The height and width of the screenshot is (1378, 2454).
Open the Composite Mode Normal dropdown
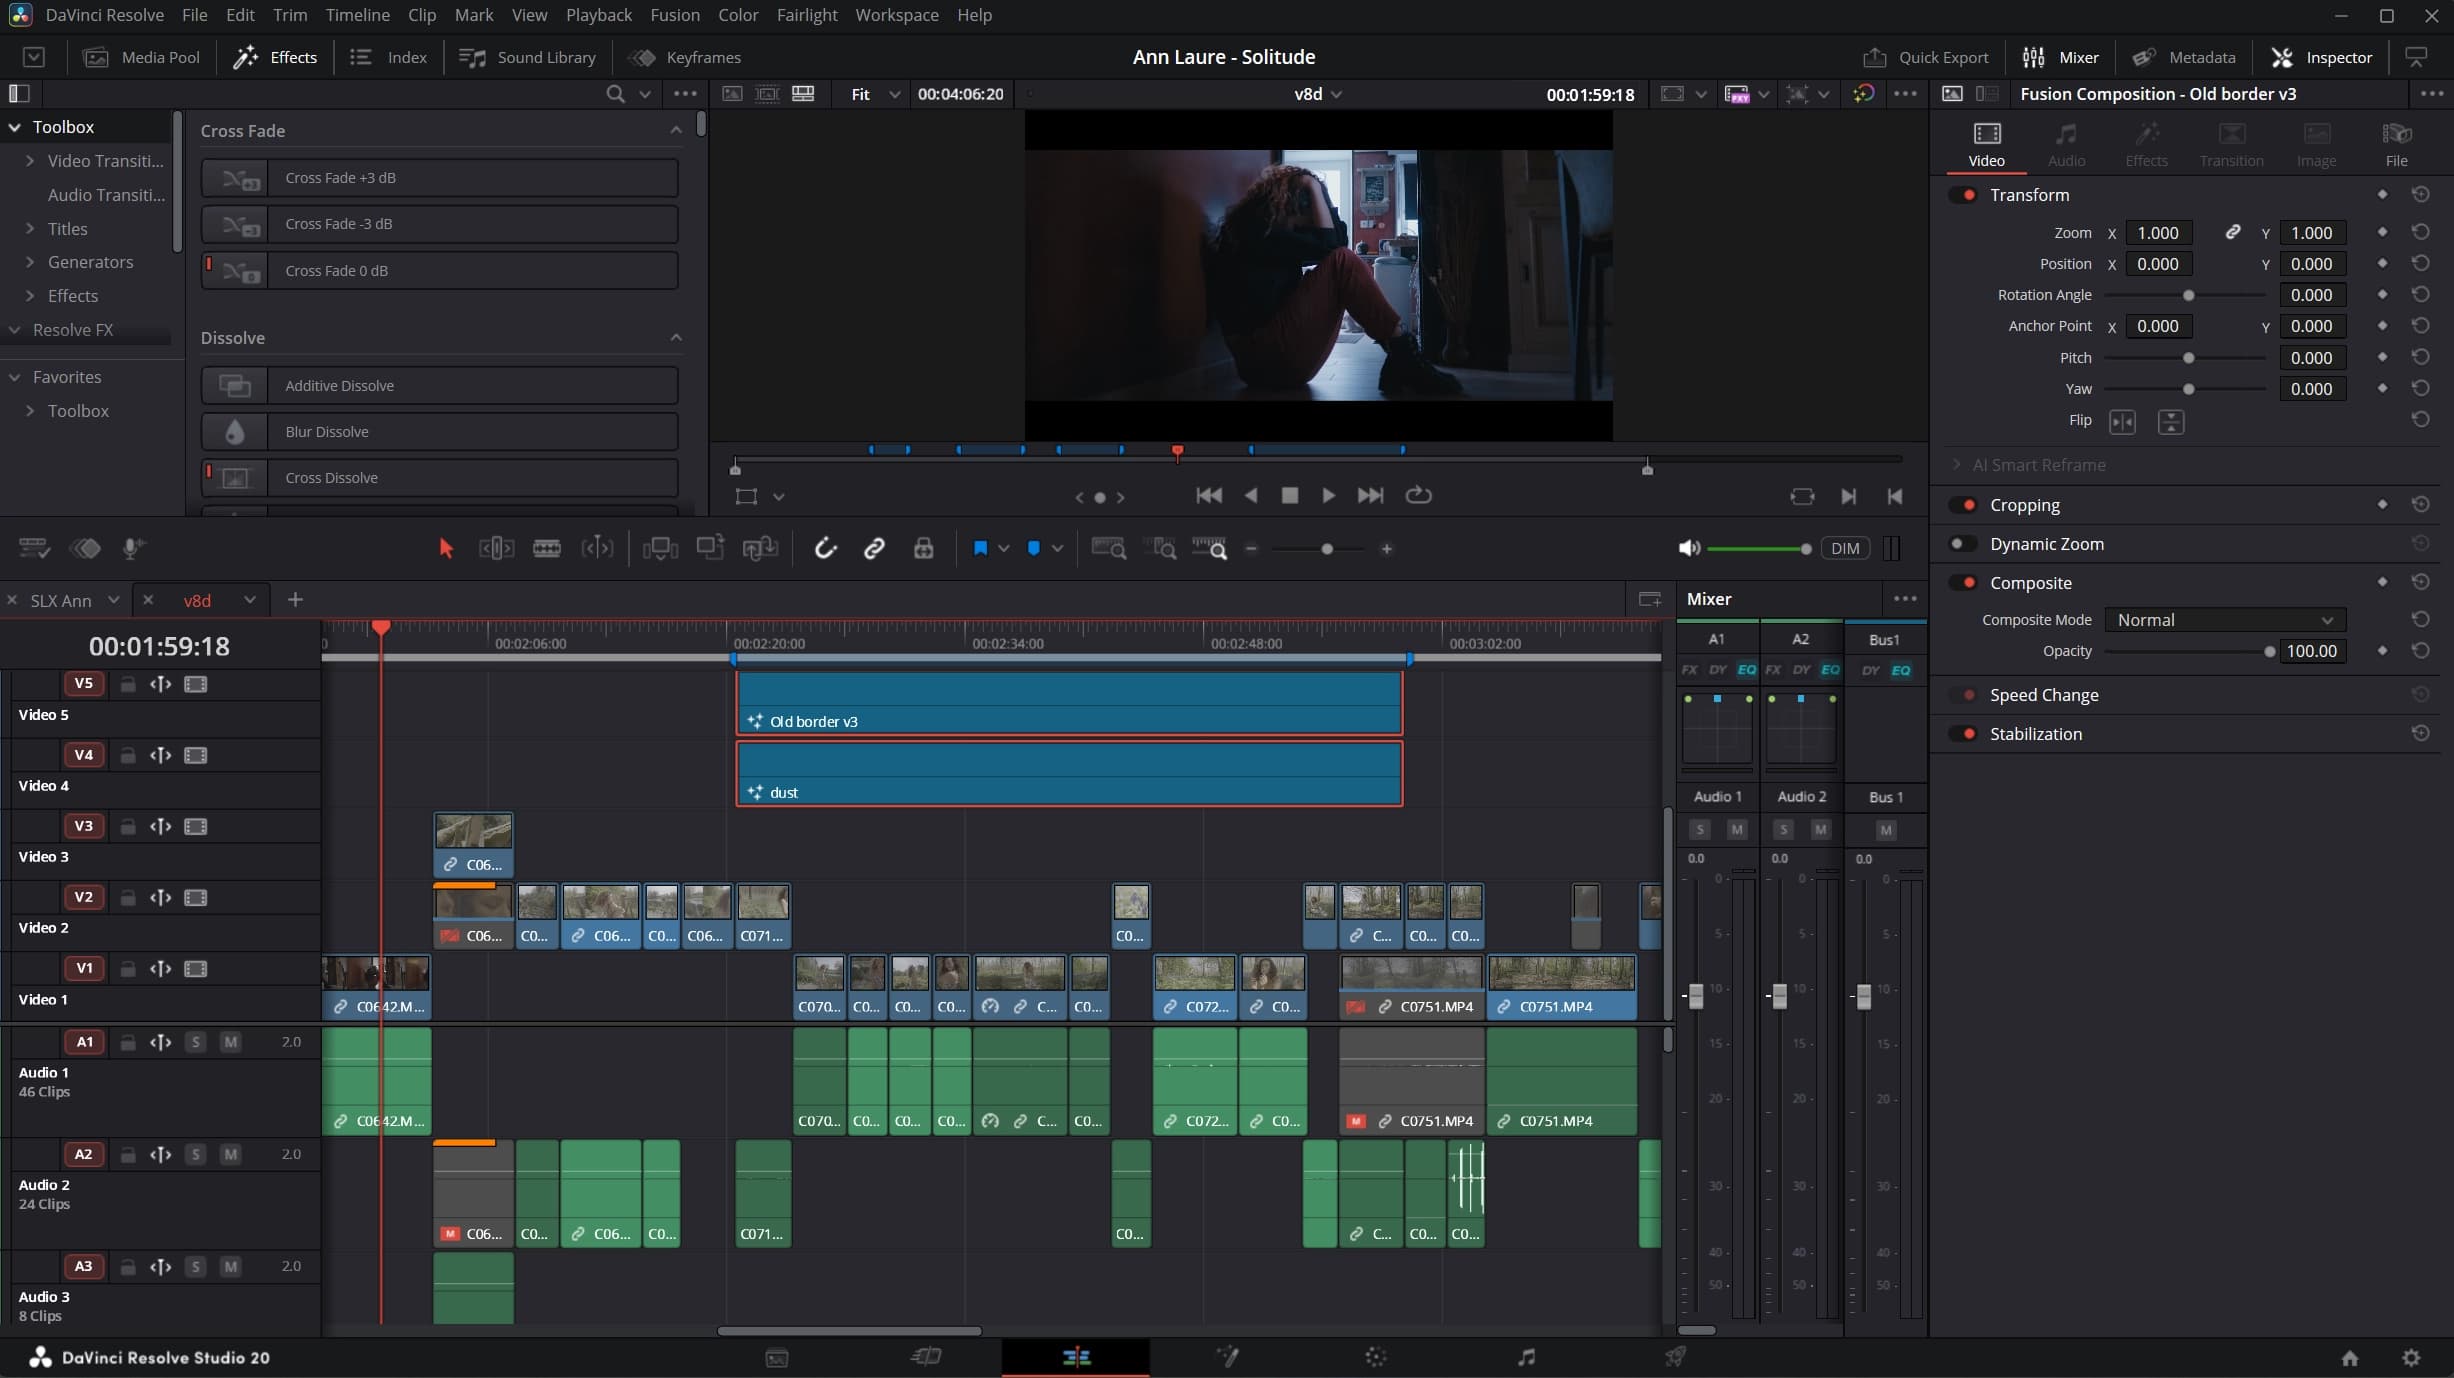click(x=2225, y=620)
